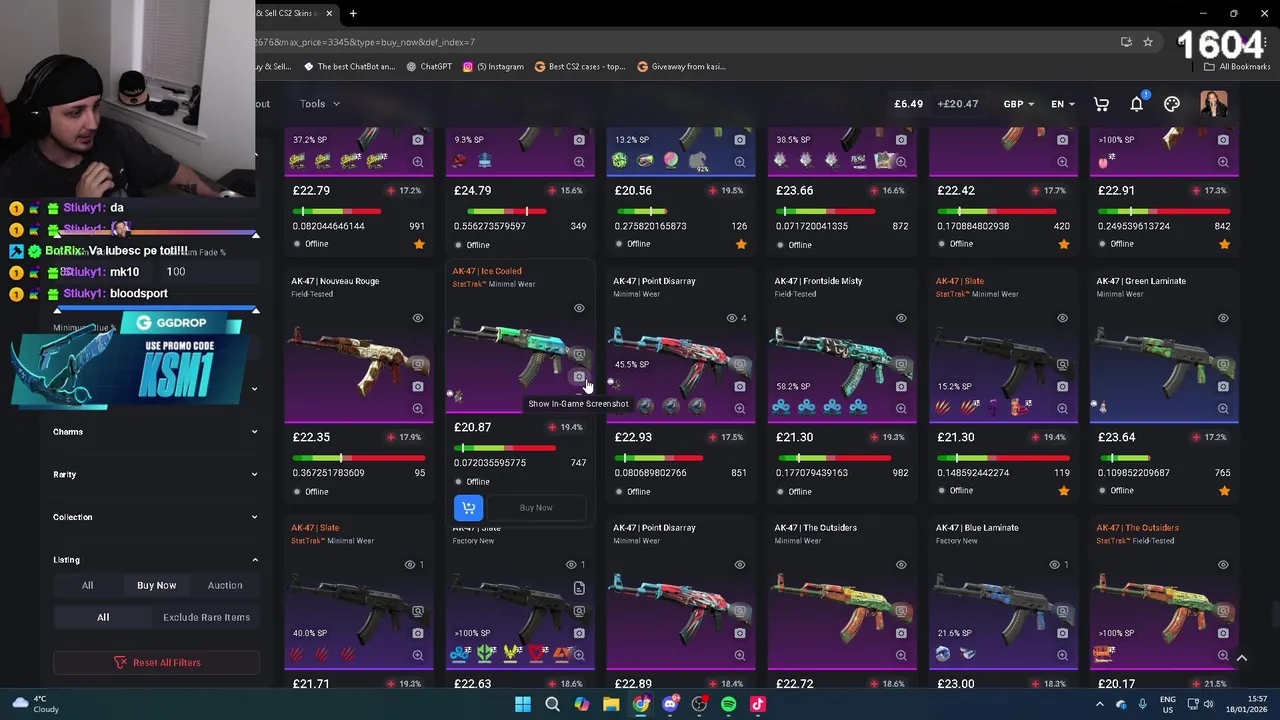Open the profile avatar menu
This screenshot has width=1280, height=720.
(x=1214, y=104)
